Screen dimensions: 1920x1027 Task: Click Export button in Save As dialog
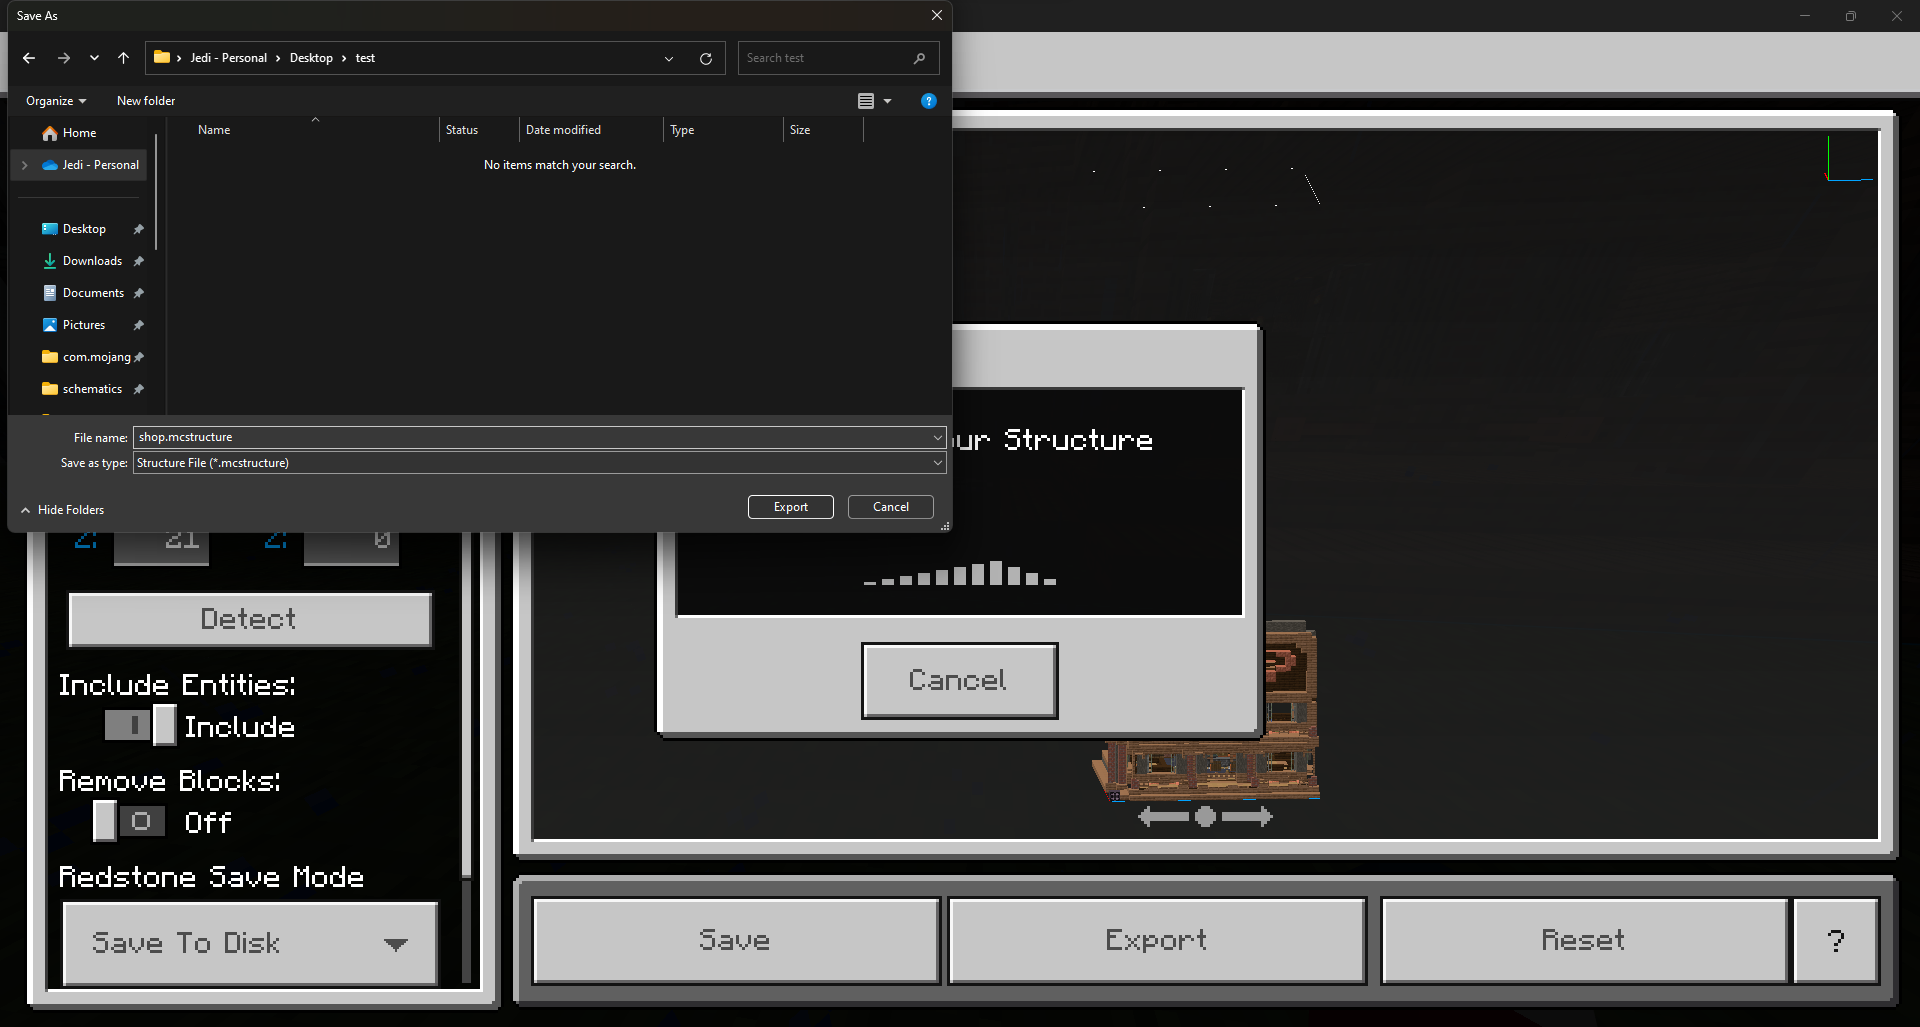[791, 507]
